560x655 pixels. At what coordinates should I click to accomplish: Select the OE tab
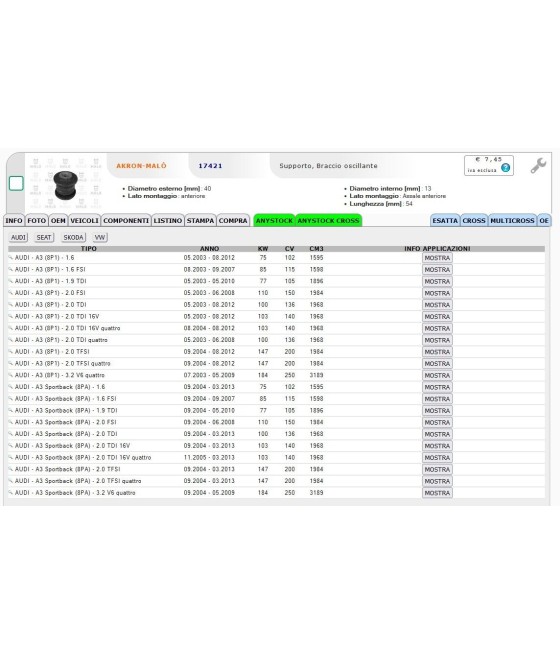point(544,221)
